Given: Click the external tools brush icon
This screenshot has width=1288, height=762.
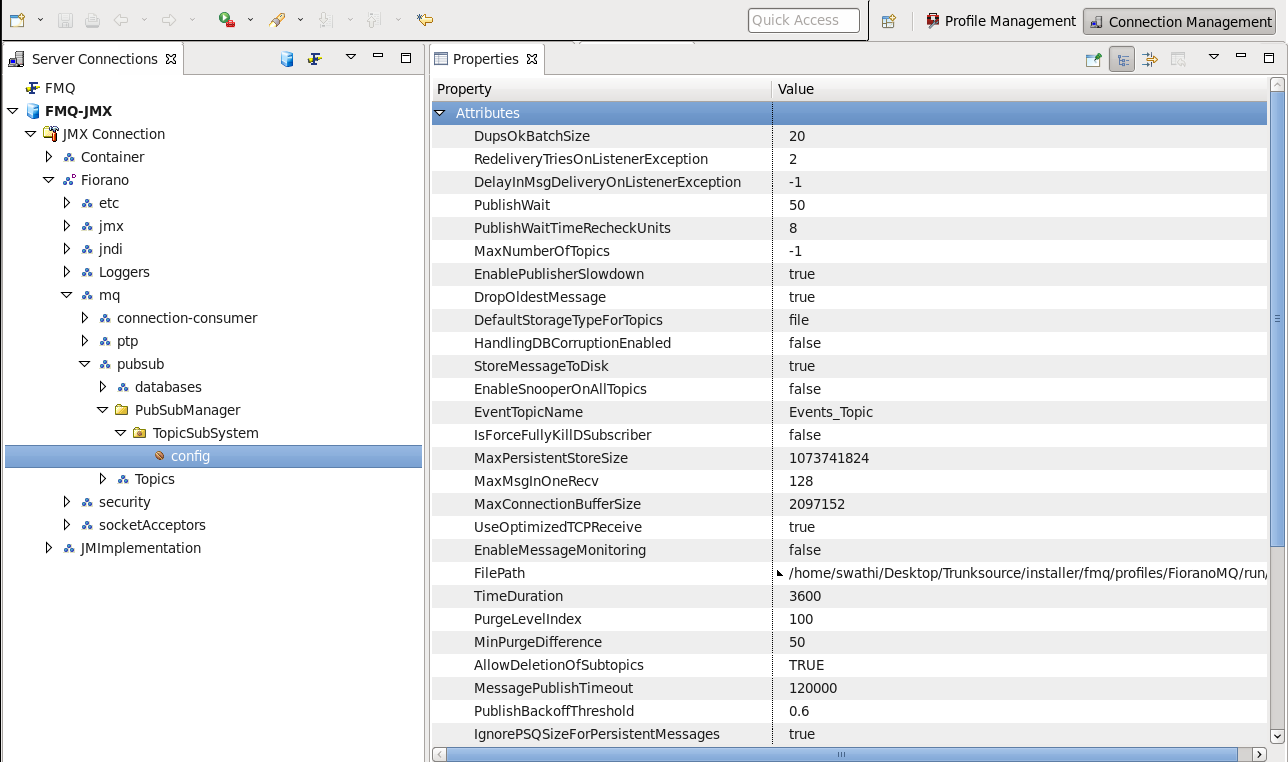Looking at the screenshot, I should (278, 20).
